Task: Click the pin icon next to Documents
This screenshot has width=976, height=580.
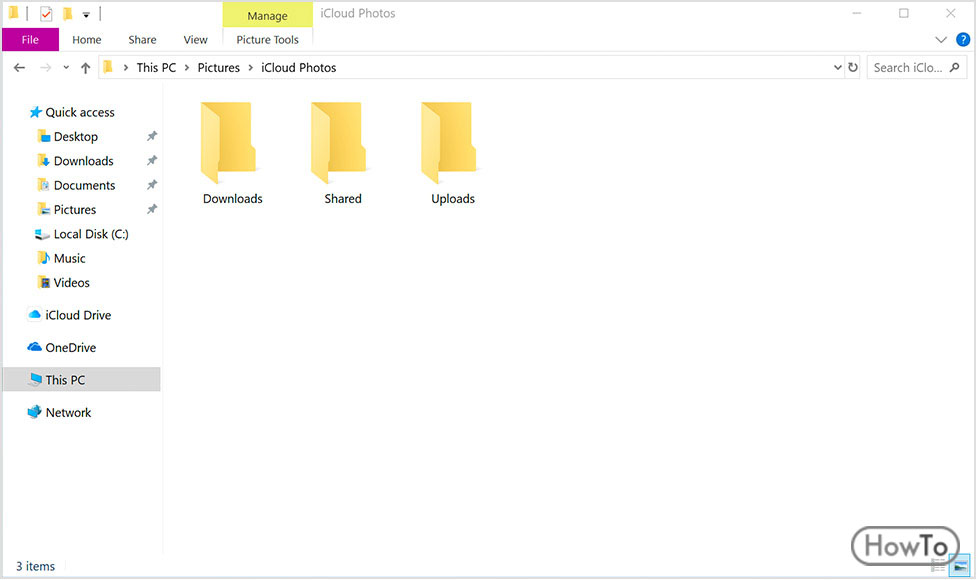Action: [x=152, y=185]
